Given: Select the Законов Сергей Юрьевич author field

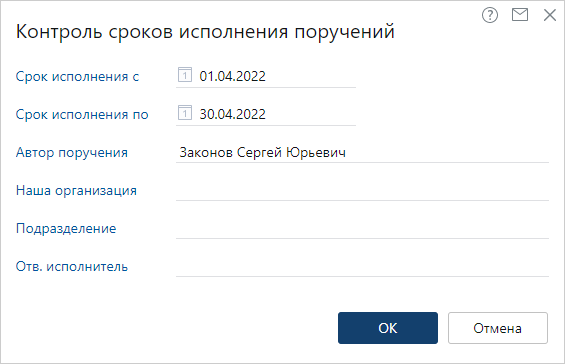Looking at the screenshot, I should (x=362, y=152).
